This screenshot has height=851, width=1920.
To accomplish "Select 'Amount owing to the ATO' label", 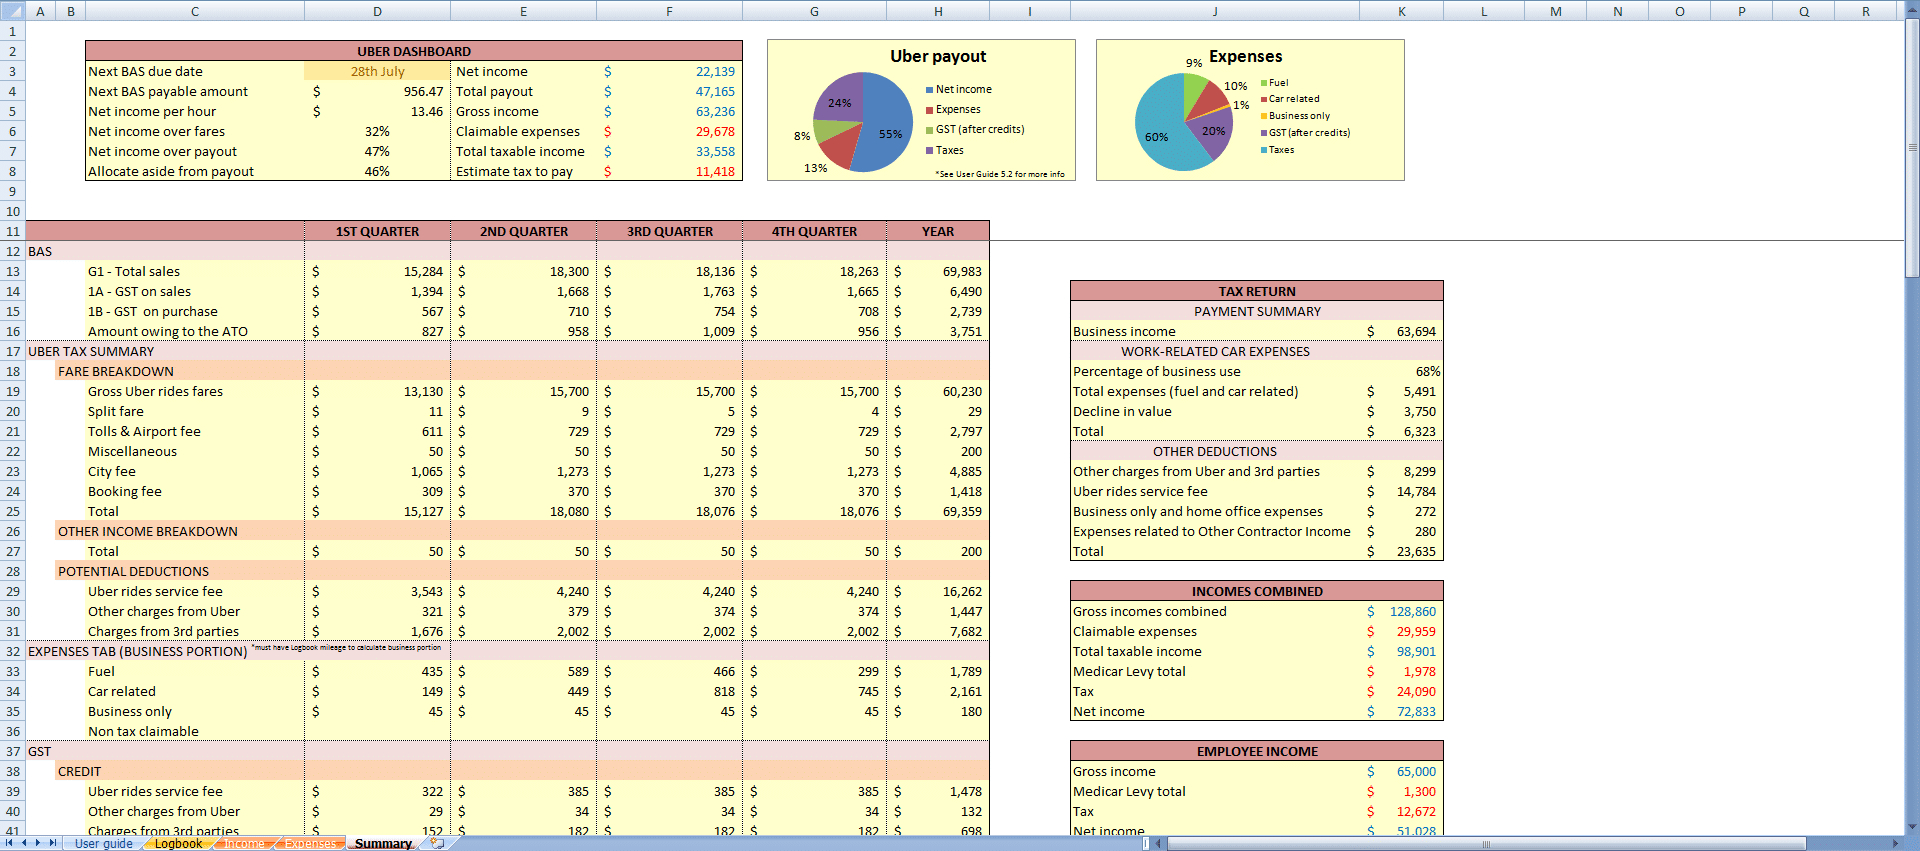I will click(168, 331).
